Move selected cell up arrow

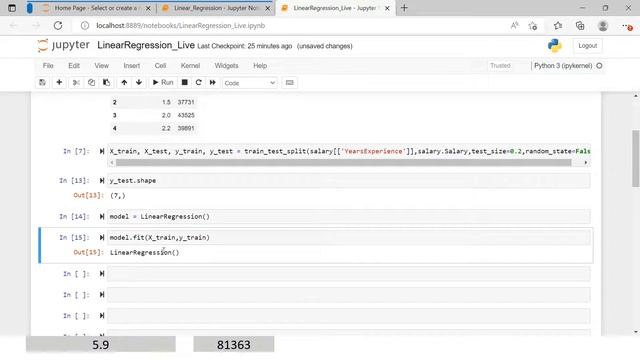124,82
